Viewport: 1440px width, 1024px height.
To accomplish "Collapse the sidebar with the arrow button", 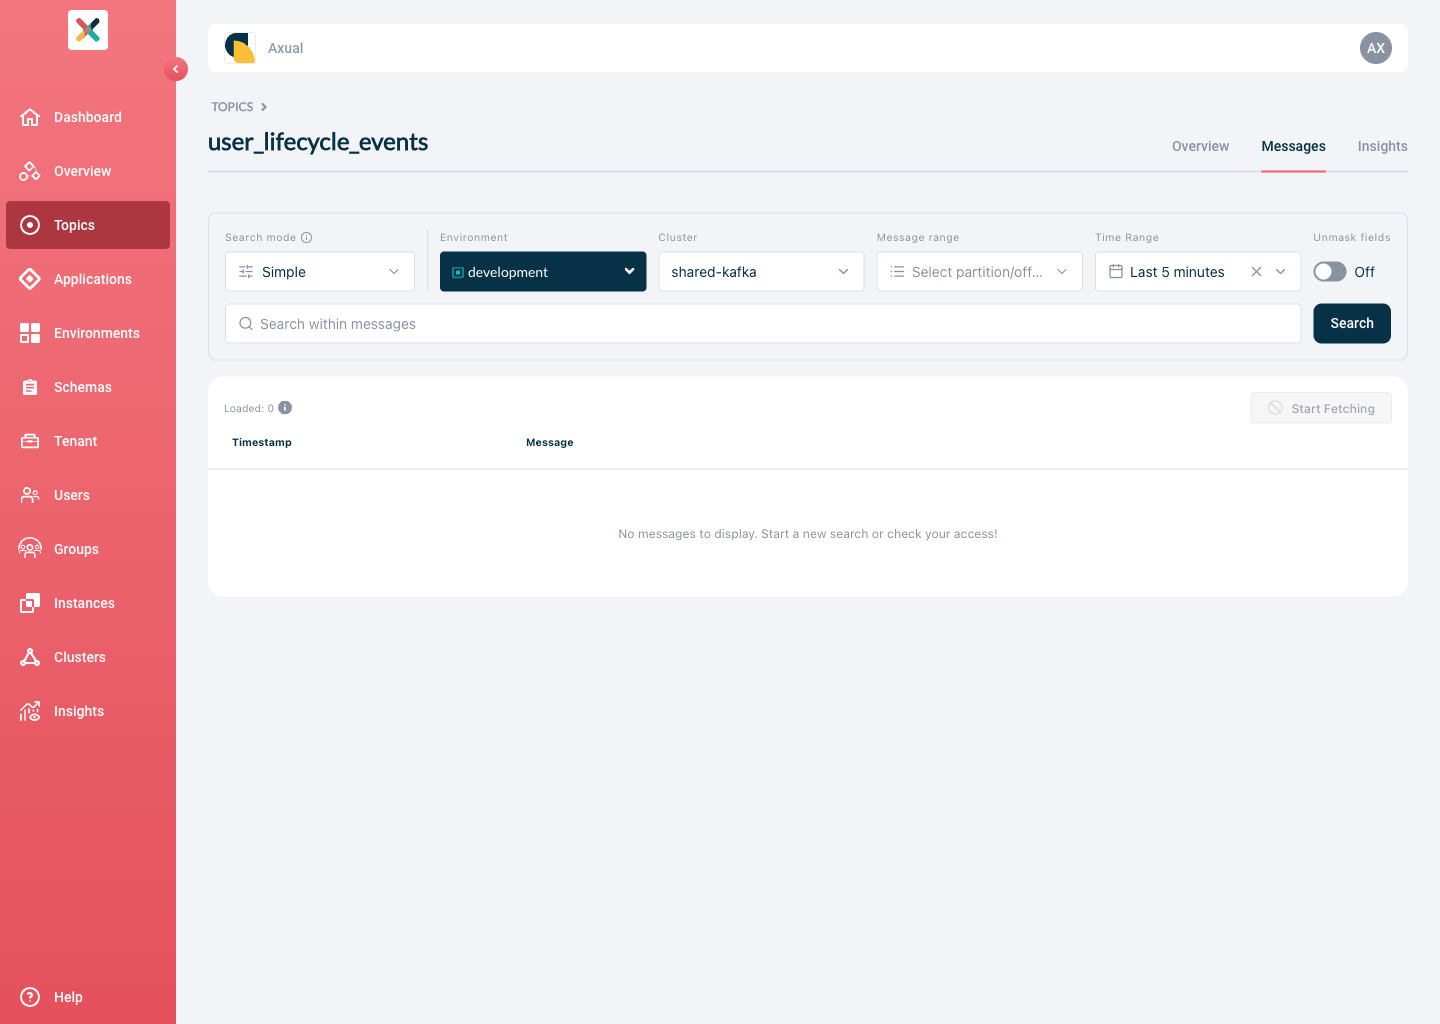I will pyautogui.click(x=176, y=69).
